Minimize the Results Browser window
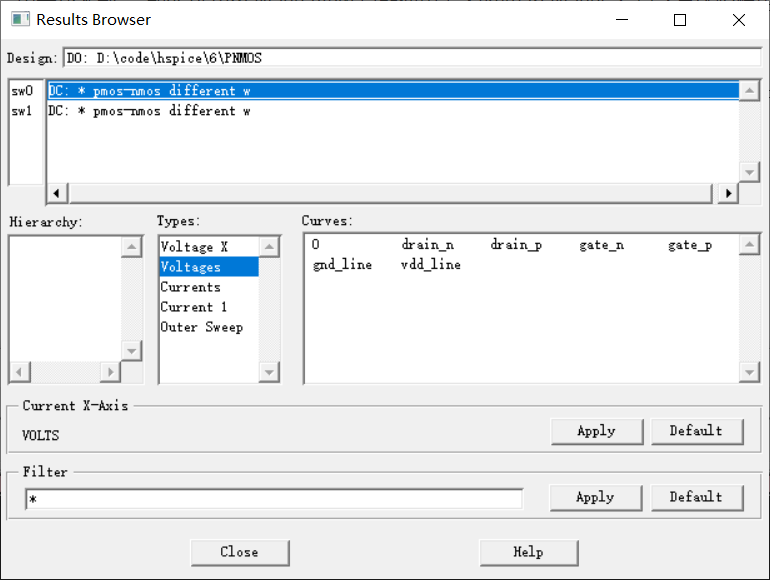 tap(622, 20)
